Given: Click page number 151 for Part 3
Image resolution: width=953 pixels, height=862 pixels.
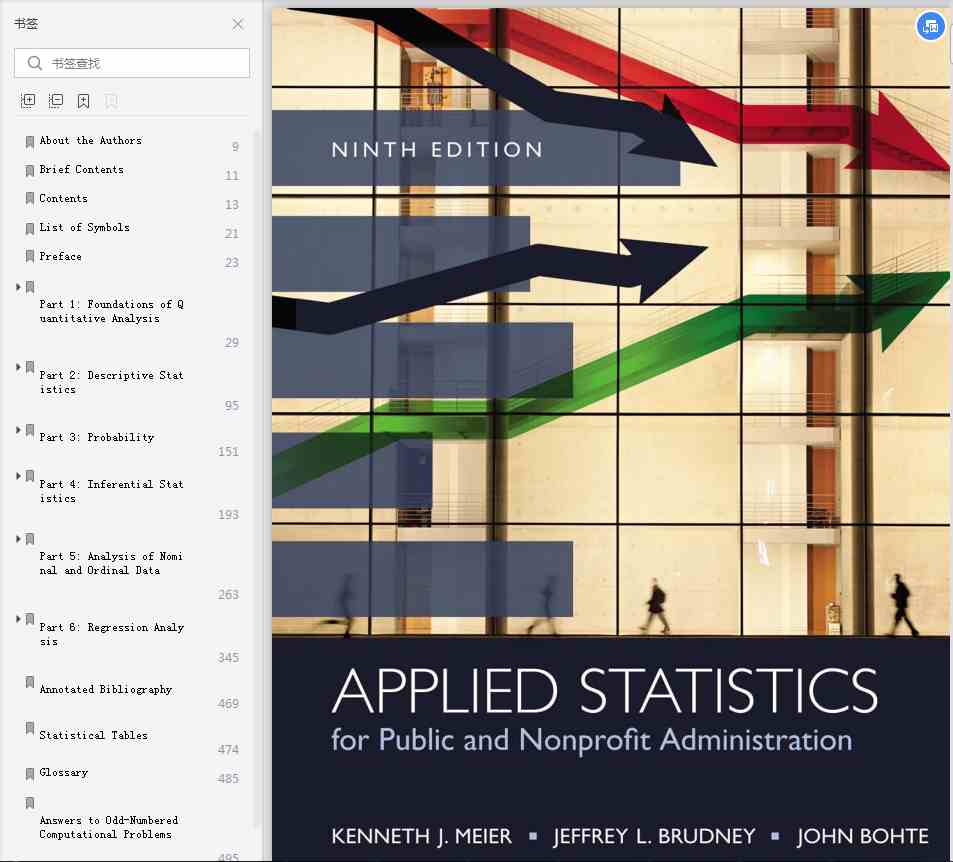Looking at the screenshot, I should click(x=229, y=452).
